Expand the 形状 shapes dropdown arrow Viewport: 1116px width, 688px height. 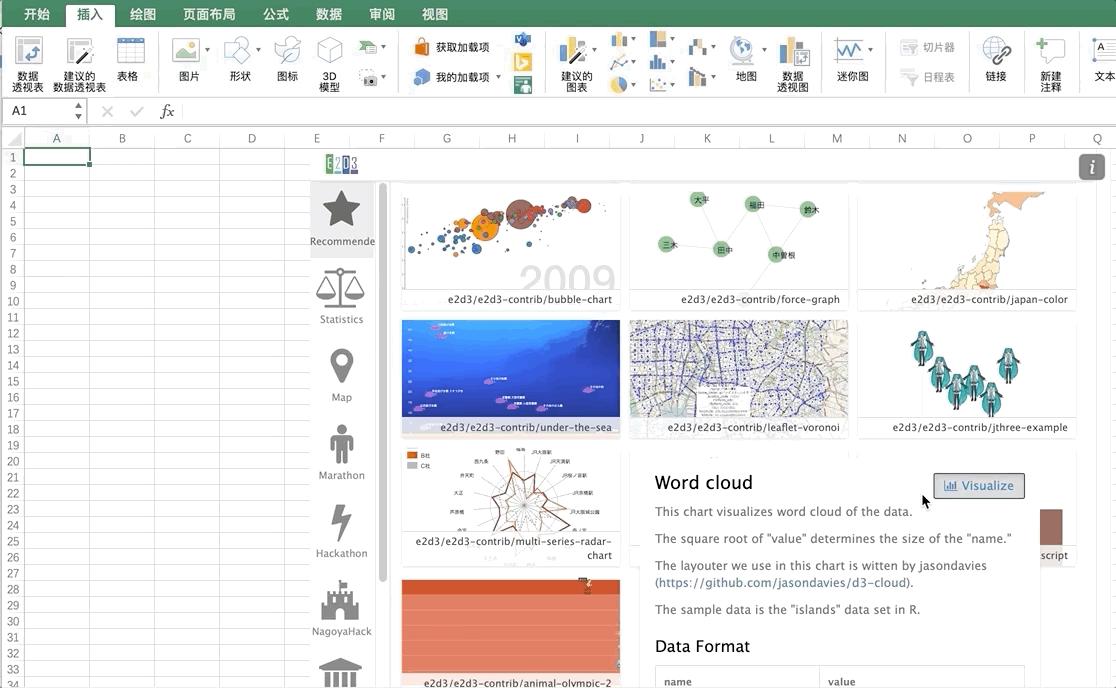(258, 50)
